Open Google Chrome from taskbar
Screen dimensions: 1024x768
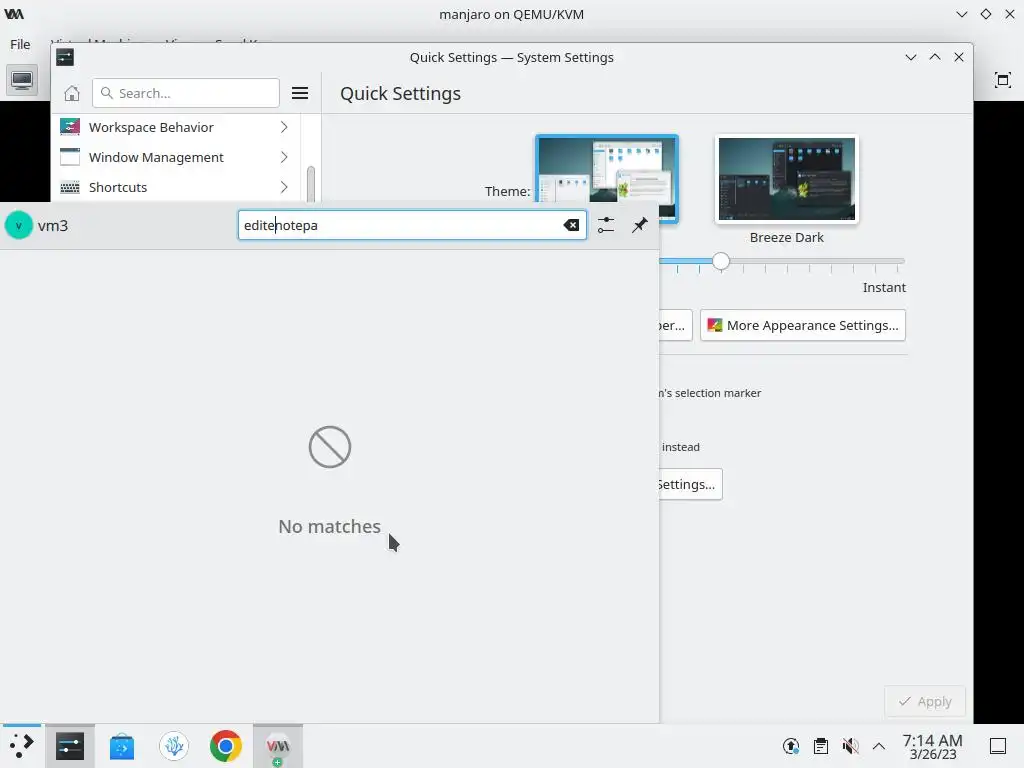point(225,746)
